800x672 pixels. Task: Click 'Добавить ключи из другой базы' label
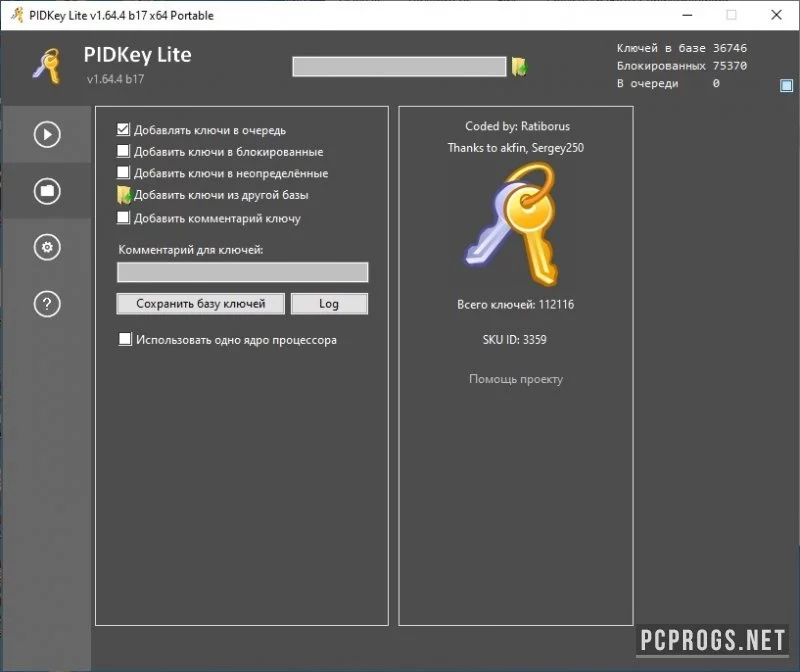coord(221,195)
